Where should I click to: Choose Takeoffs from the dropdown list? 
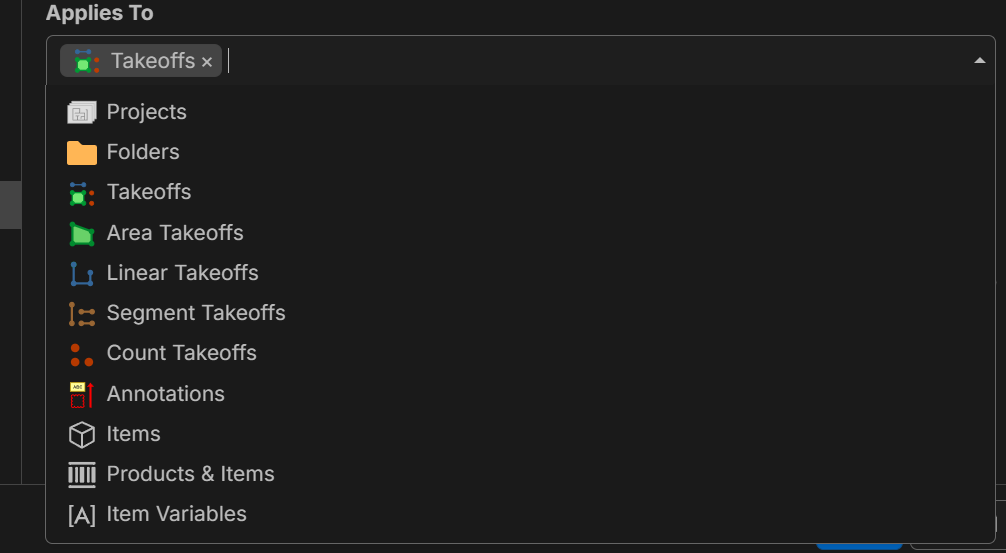[x=148, y=192]
